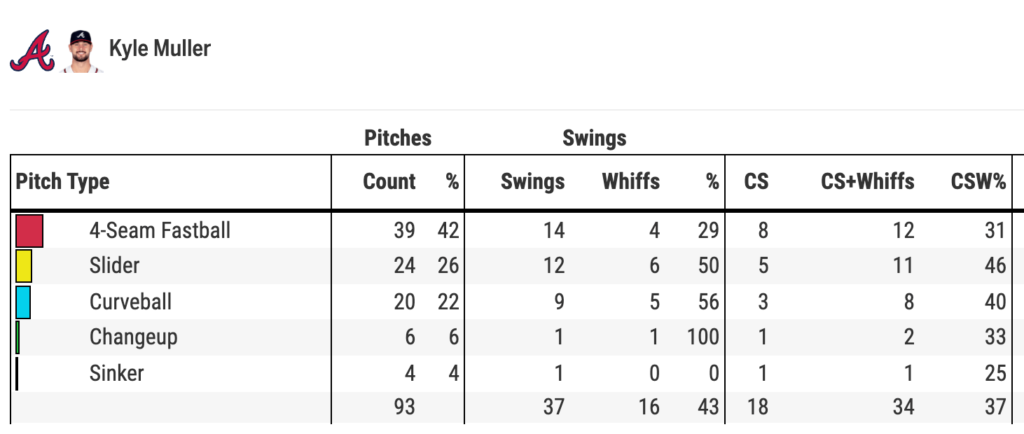This screenshot has height=434, width=1024.
Task: Click the red 4-Seam Fastball color bar
Action: (x=30, y=231)
